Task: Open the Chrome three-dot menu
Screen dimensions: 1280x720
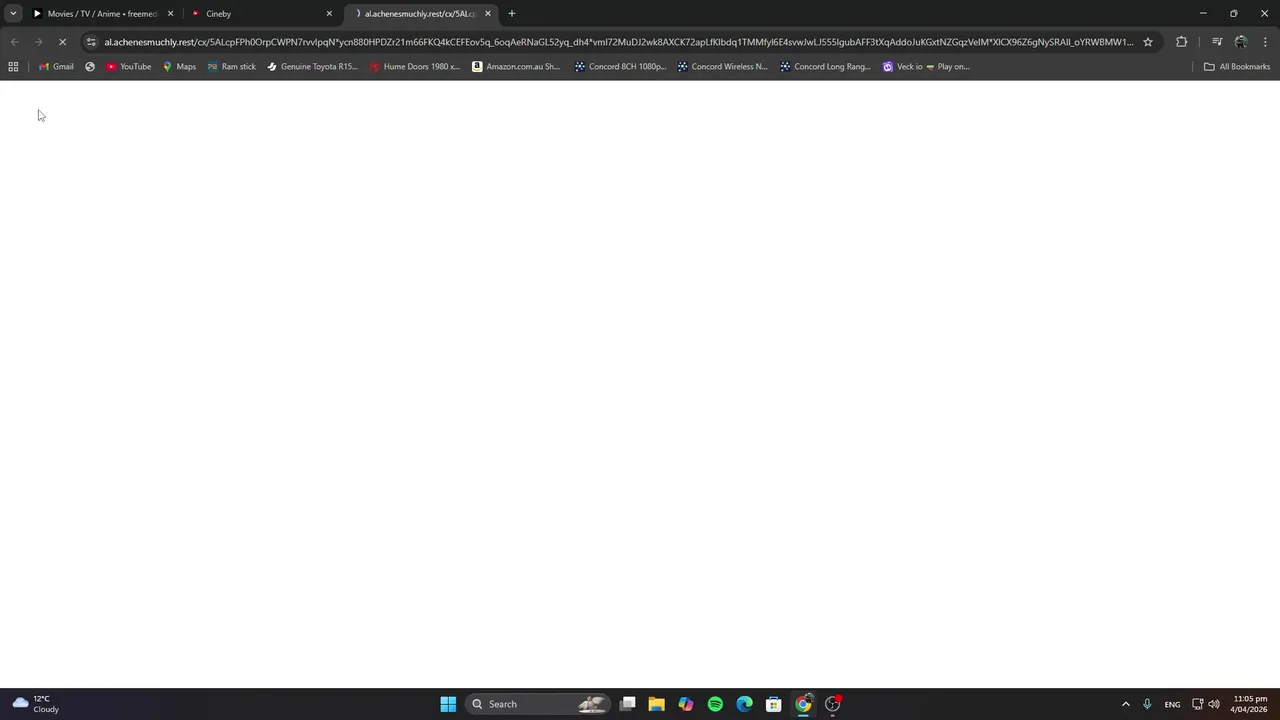Action: click(x=1265, y=42)
